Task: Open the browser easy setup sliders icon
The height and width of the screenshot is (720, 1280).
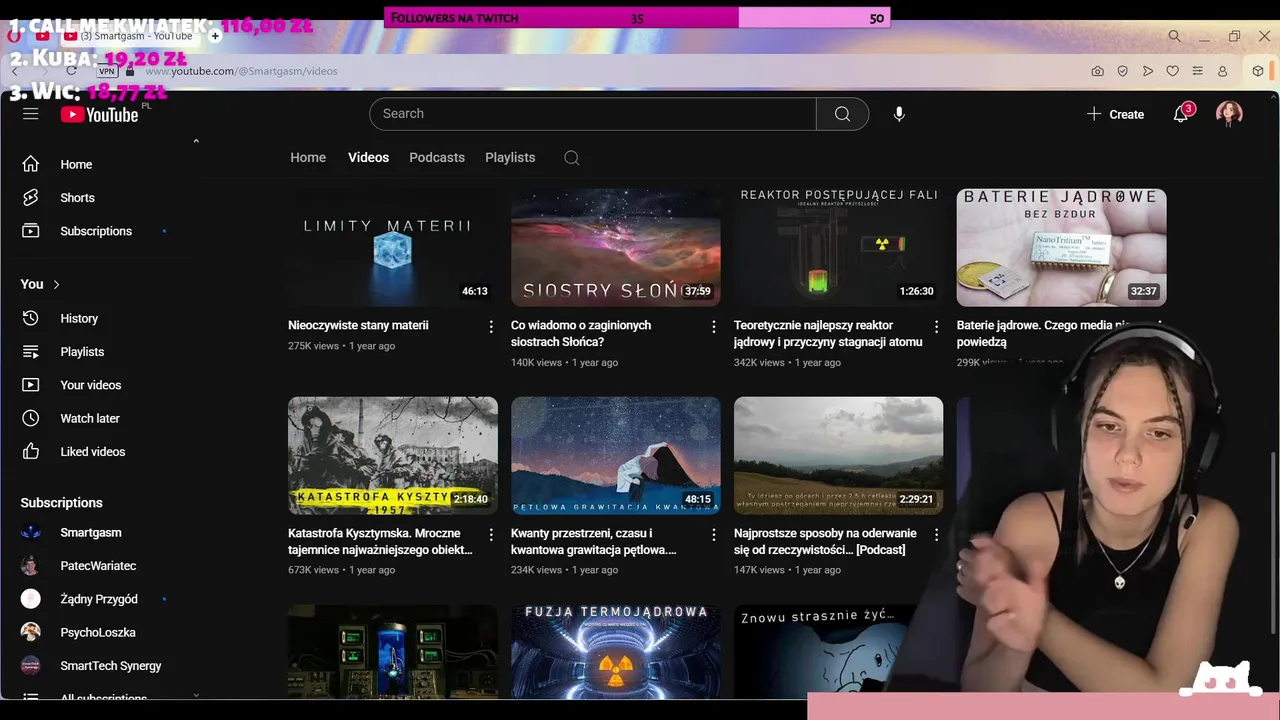Action: click(1197, 71)
